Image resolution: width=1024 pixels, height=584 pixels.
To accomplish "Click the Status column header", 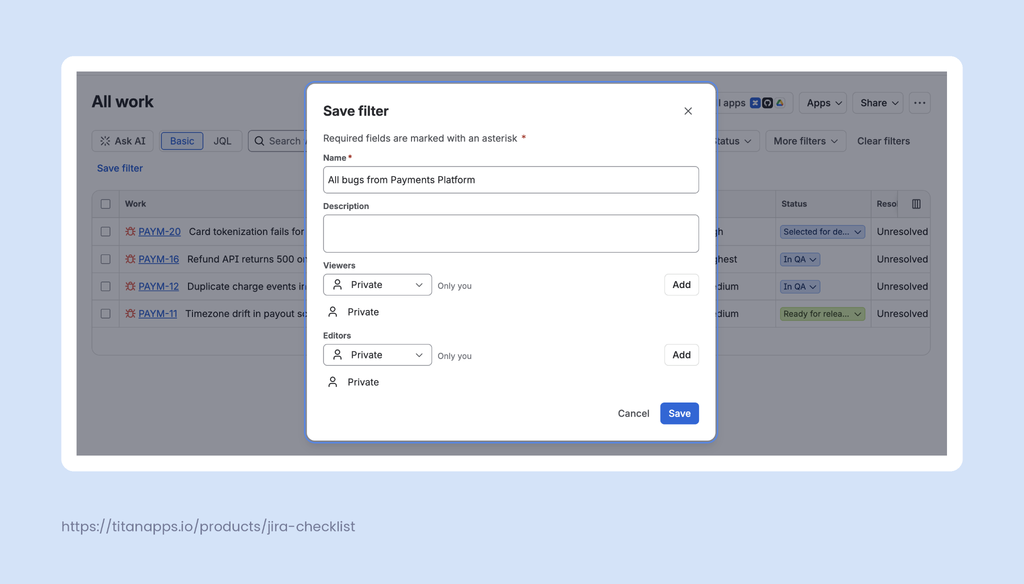I will tap(794, 204).
